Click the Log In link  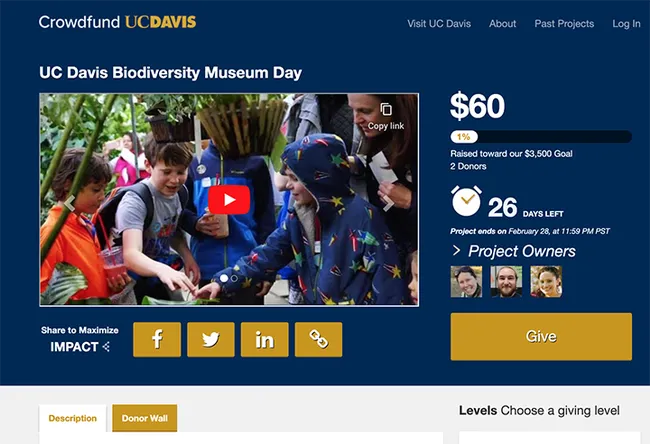pos(626,23)
